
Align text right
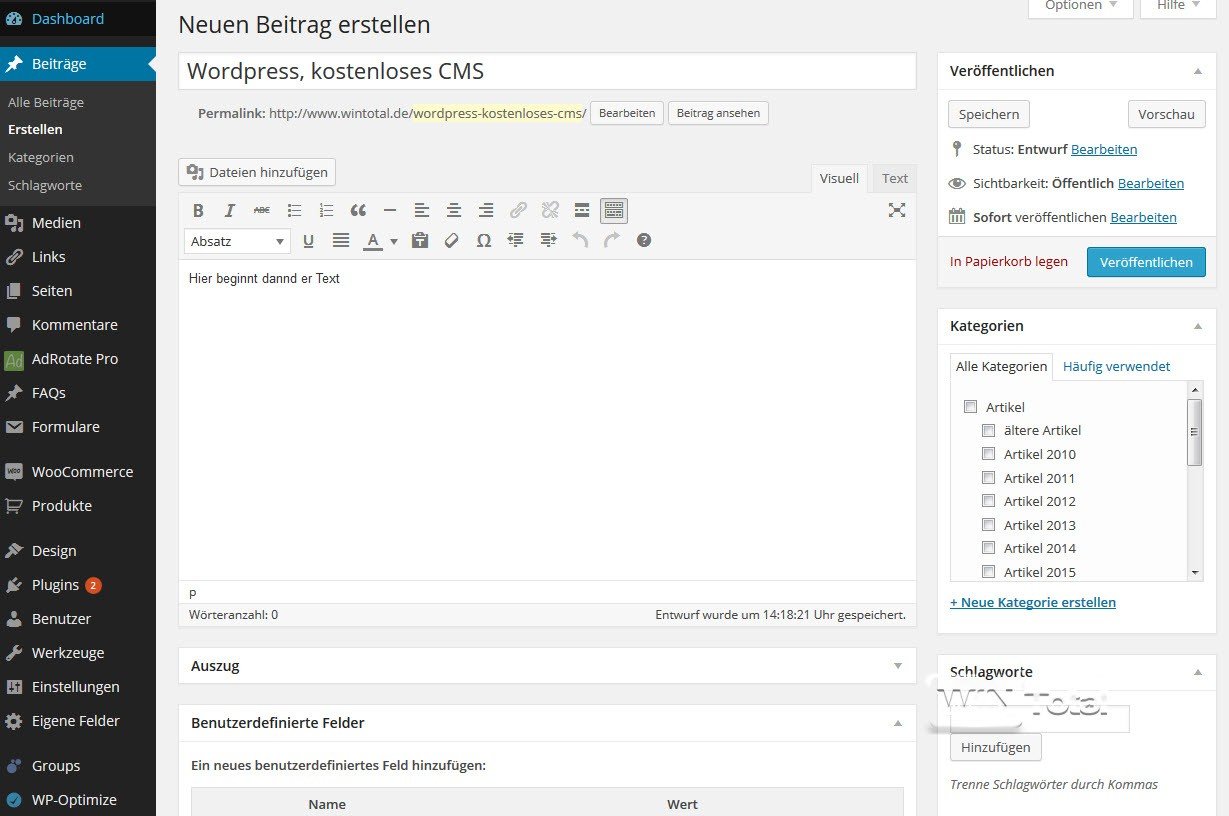[486, 210]
